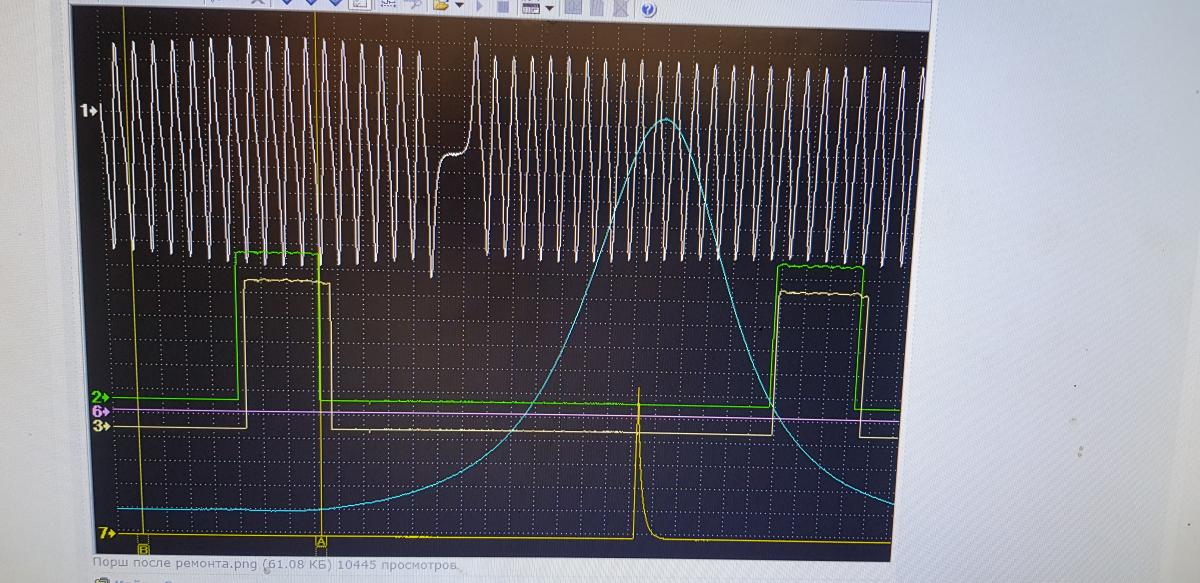Expand the dropdown arrow beside folder icon
This screenshot has width=1200, height=583.
459,6
